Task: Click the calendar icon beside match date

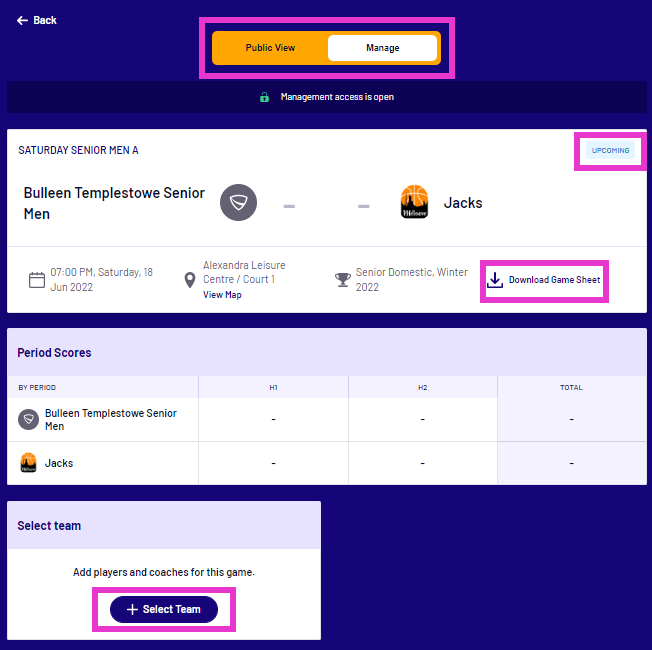Action: pyautogui.click(x=36, y=280)
